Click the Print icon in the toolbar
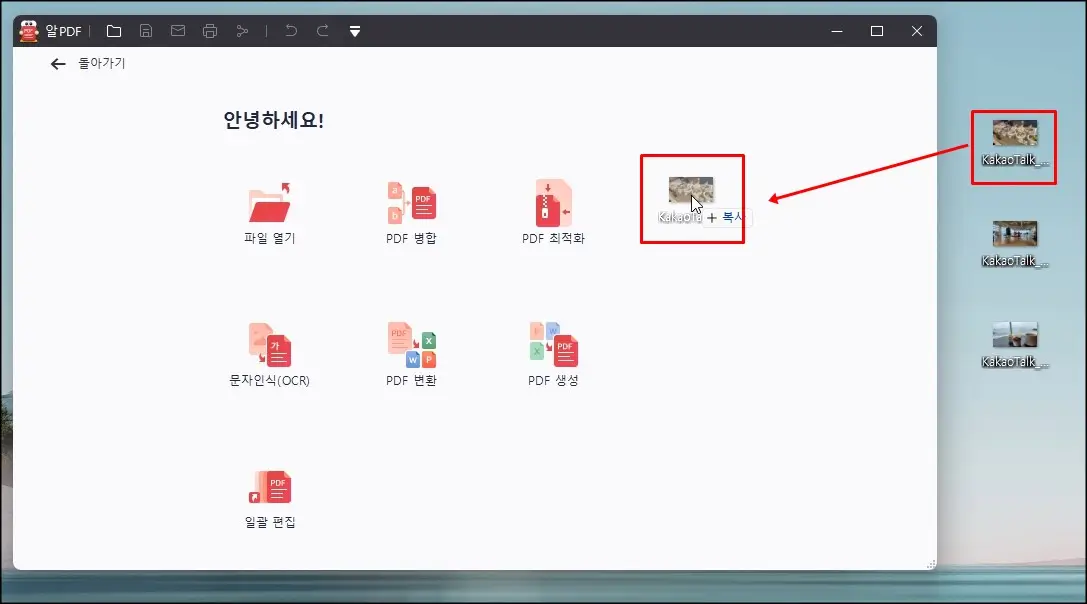Image resolution: width=1087 pixels, height=604 pixels. click(210, 30)
